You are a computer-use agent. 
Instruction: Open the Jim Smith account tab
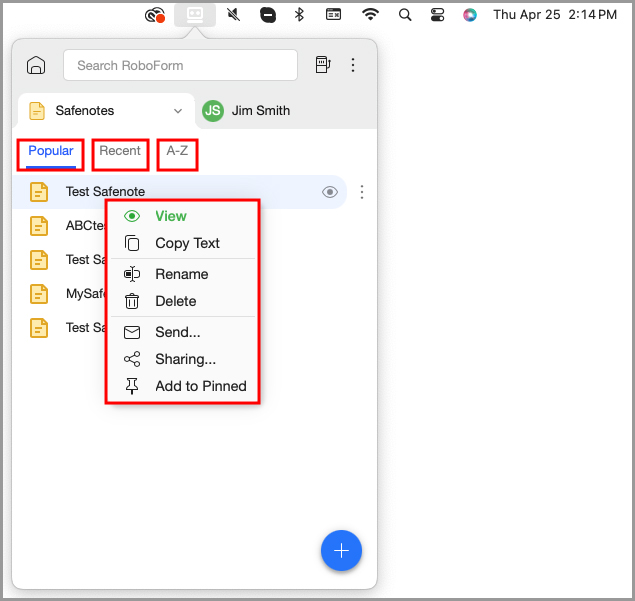click(x=247, y=111)
